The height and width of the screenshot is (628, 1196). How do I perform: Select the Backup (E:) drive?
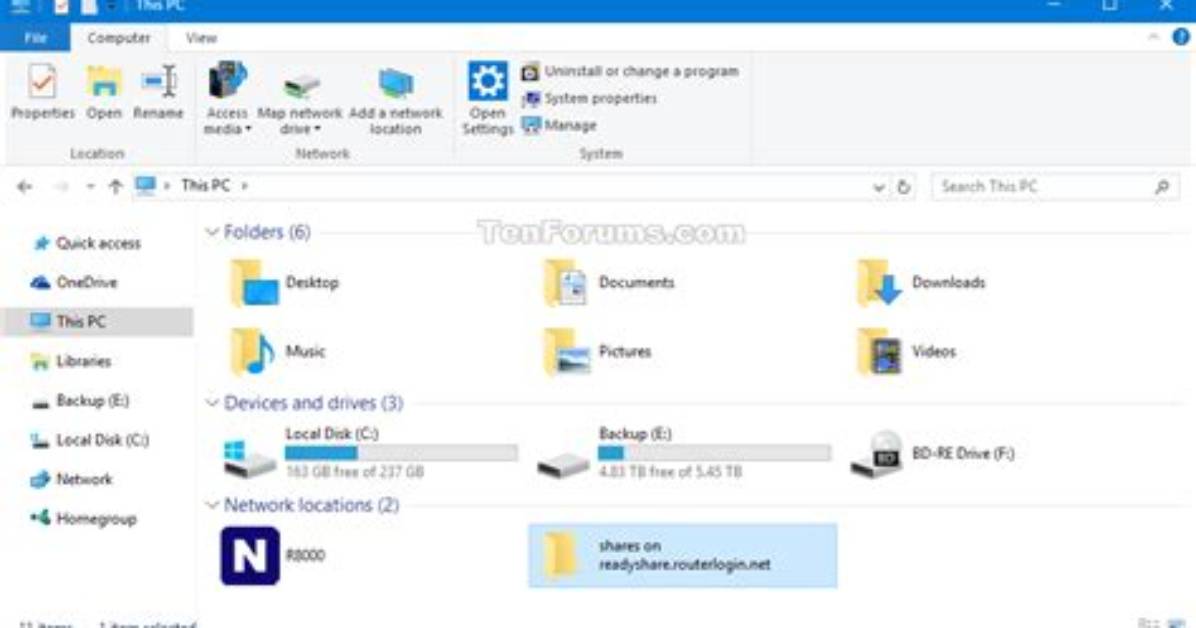683,453
